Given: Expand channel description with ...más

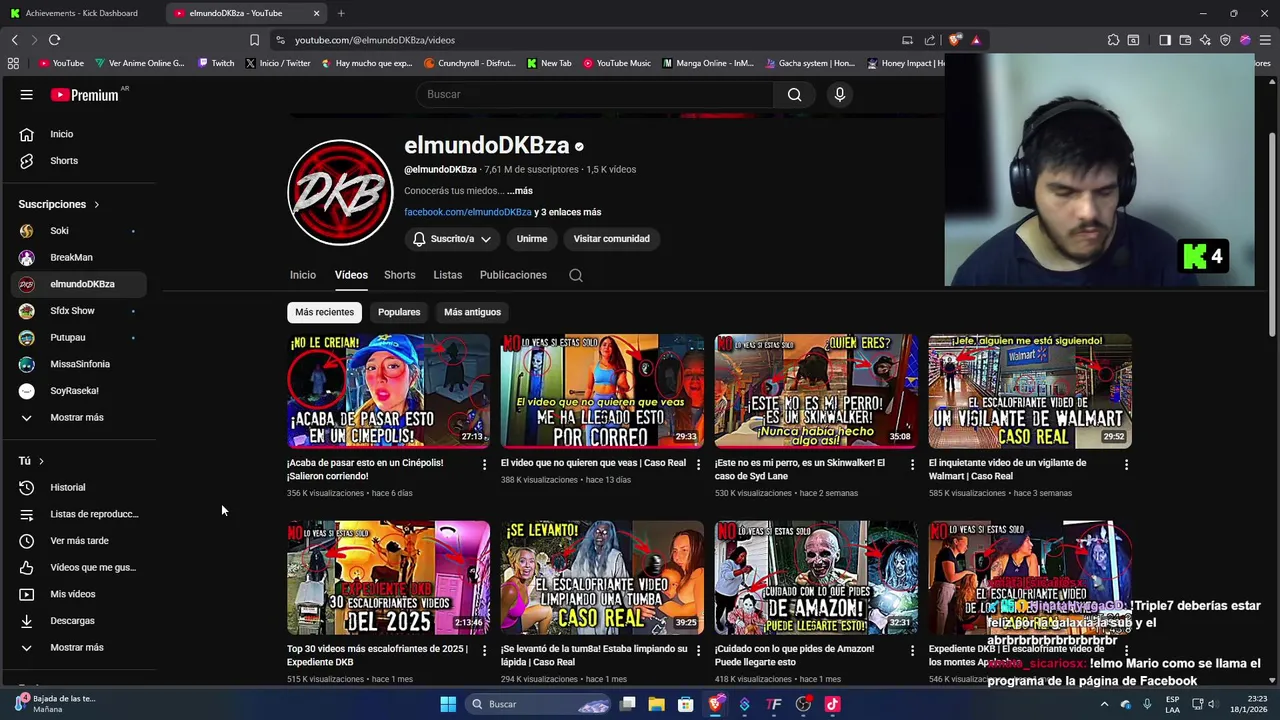Looking at the screenshot, I should 519,191.
